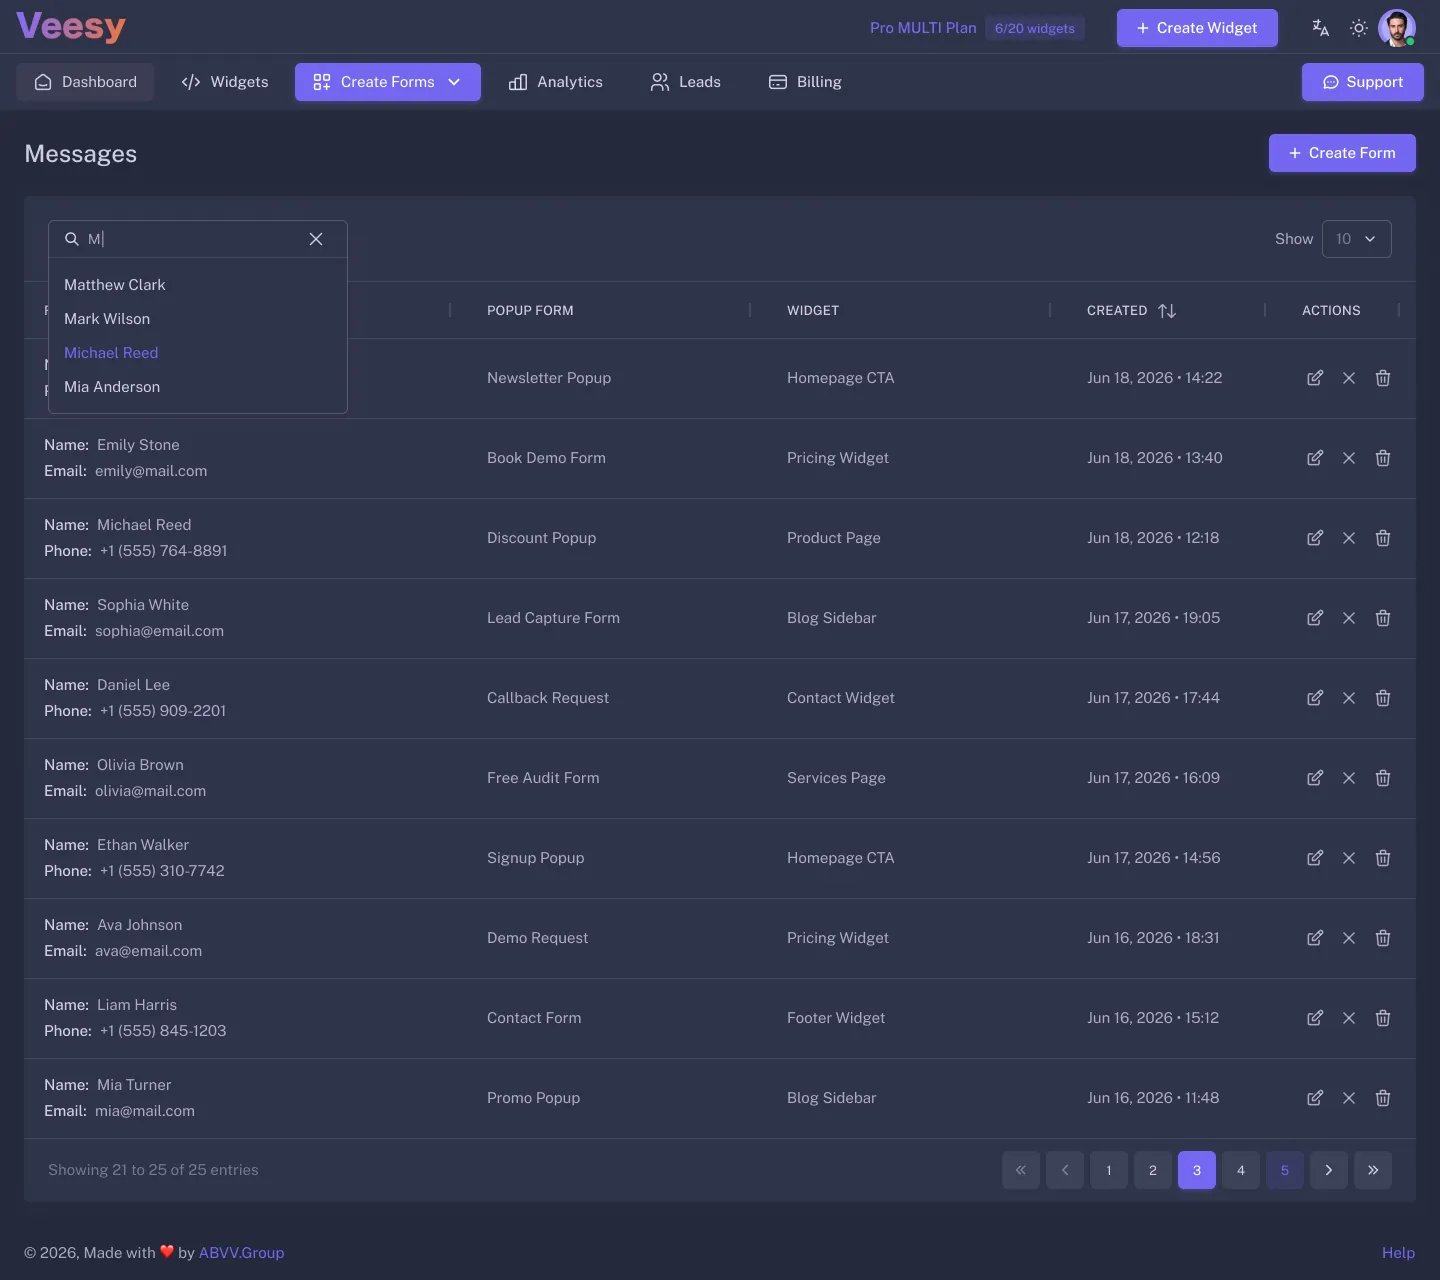
Task: Focus the messages search input
Action: click(x=198, y=239)
